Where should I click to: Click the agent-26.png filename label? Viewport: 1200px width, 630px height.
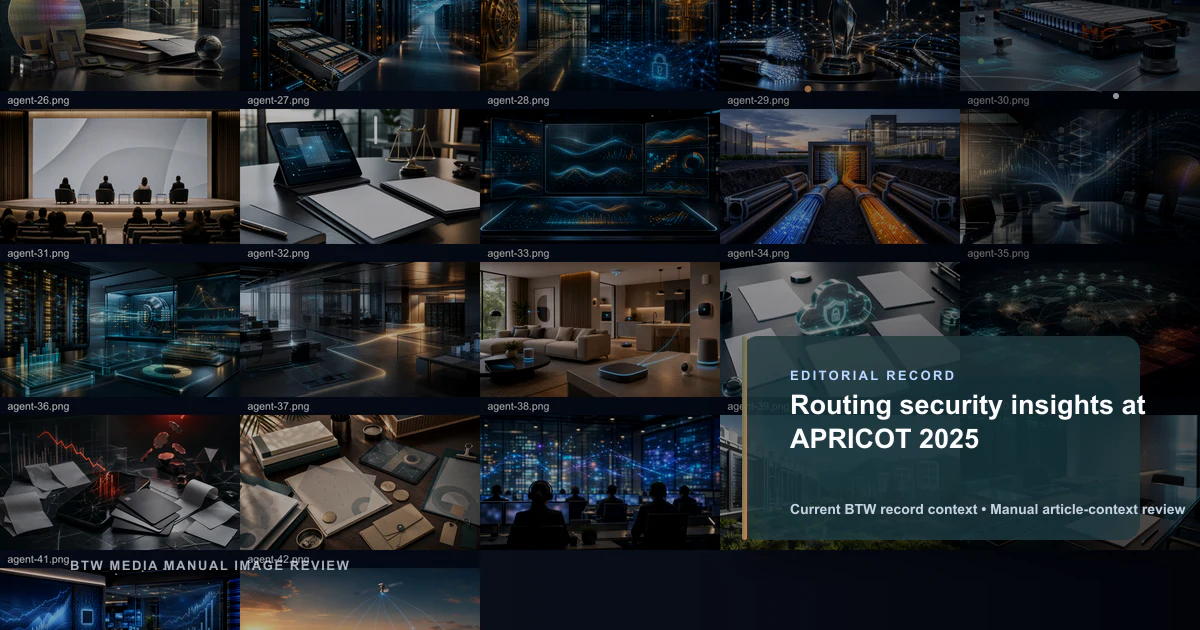[x=38, y=101]
